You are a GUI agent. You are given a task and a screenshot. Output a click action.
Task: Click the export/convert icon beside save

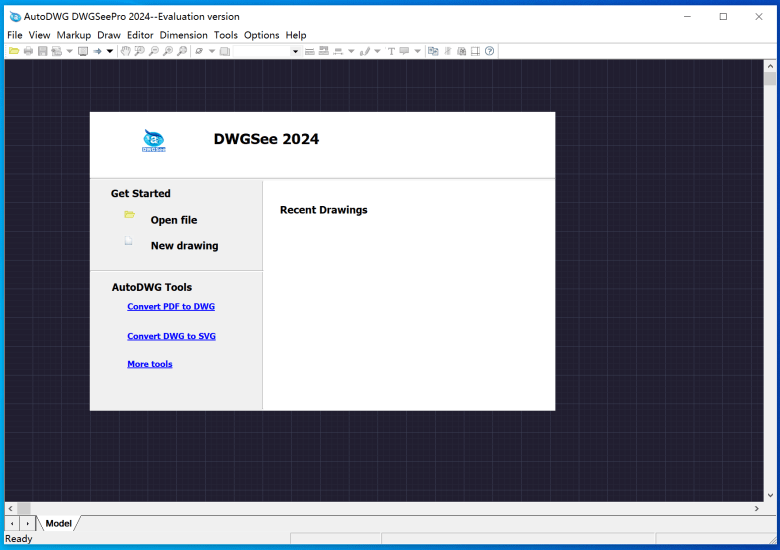[57, 51]
